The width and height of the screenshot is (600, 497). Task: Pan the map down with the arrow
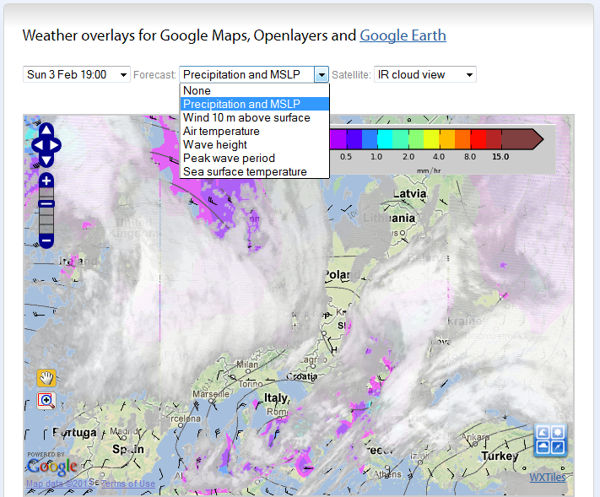point(46,160)
